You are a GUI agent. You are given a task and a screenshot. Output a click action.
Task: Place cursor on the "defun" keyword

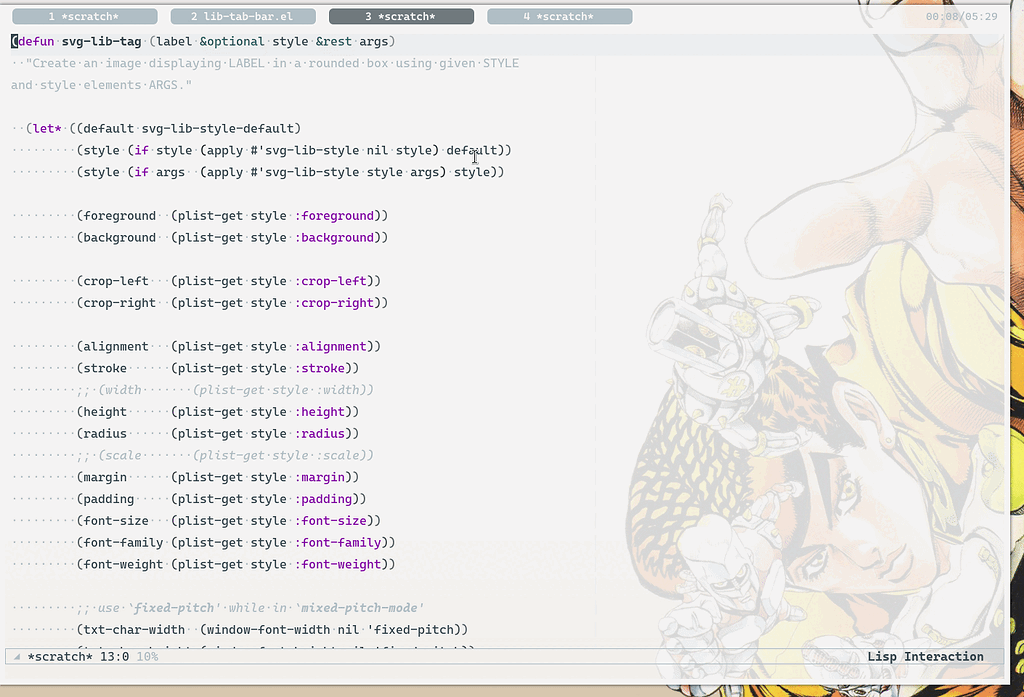coord(33,41)
